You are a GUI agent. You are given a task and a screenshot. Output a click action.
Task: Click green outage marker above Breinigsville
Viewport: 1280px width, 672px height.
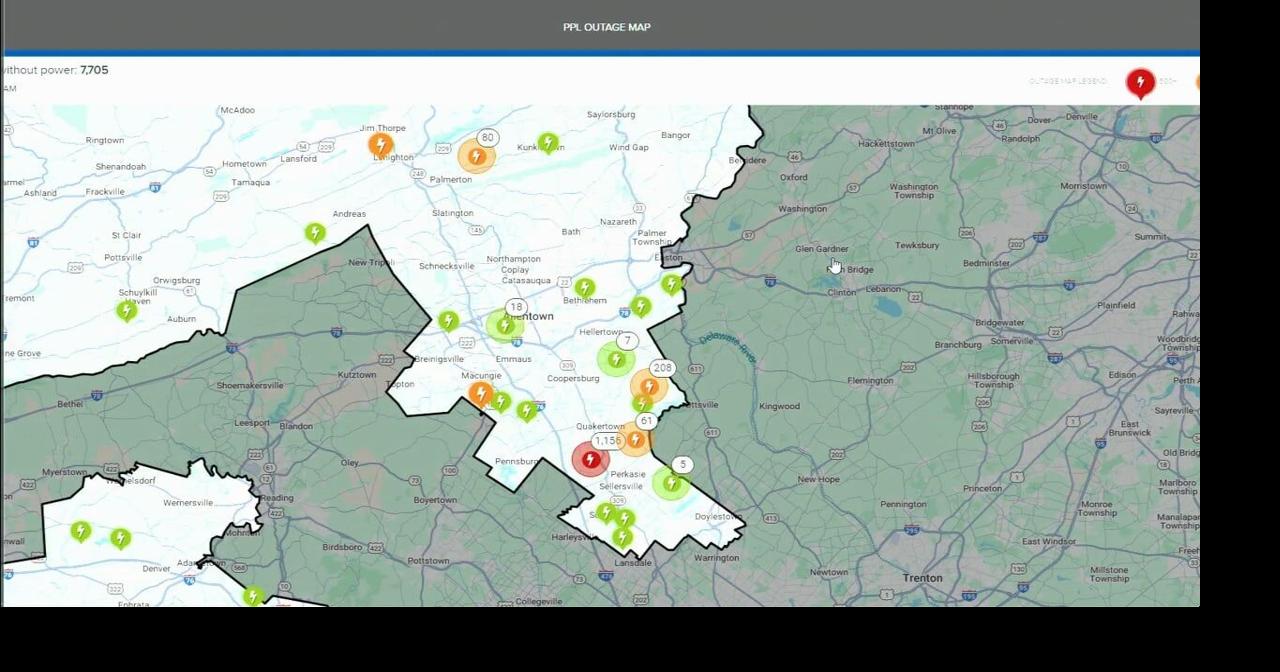[448, 321]
